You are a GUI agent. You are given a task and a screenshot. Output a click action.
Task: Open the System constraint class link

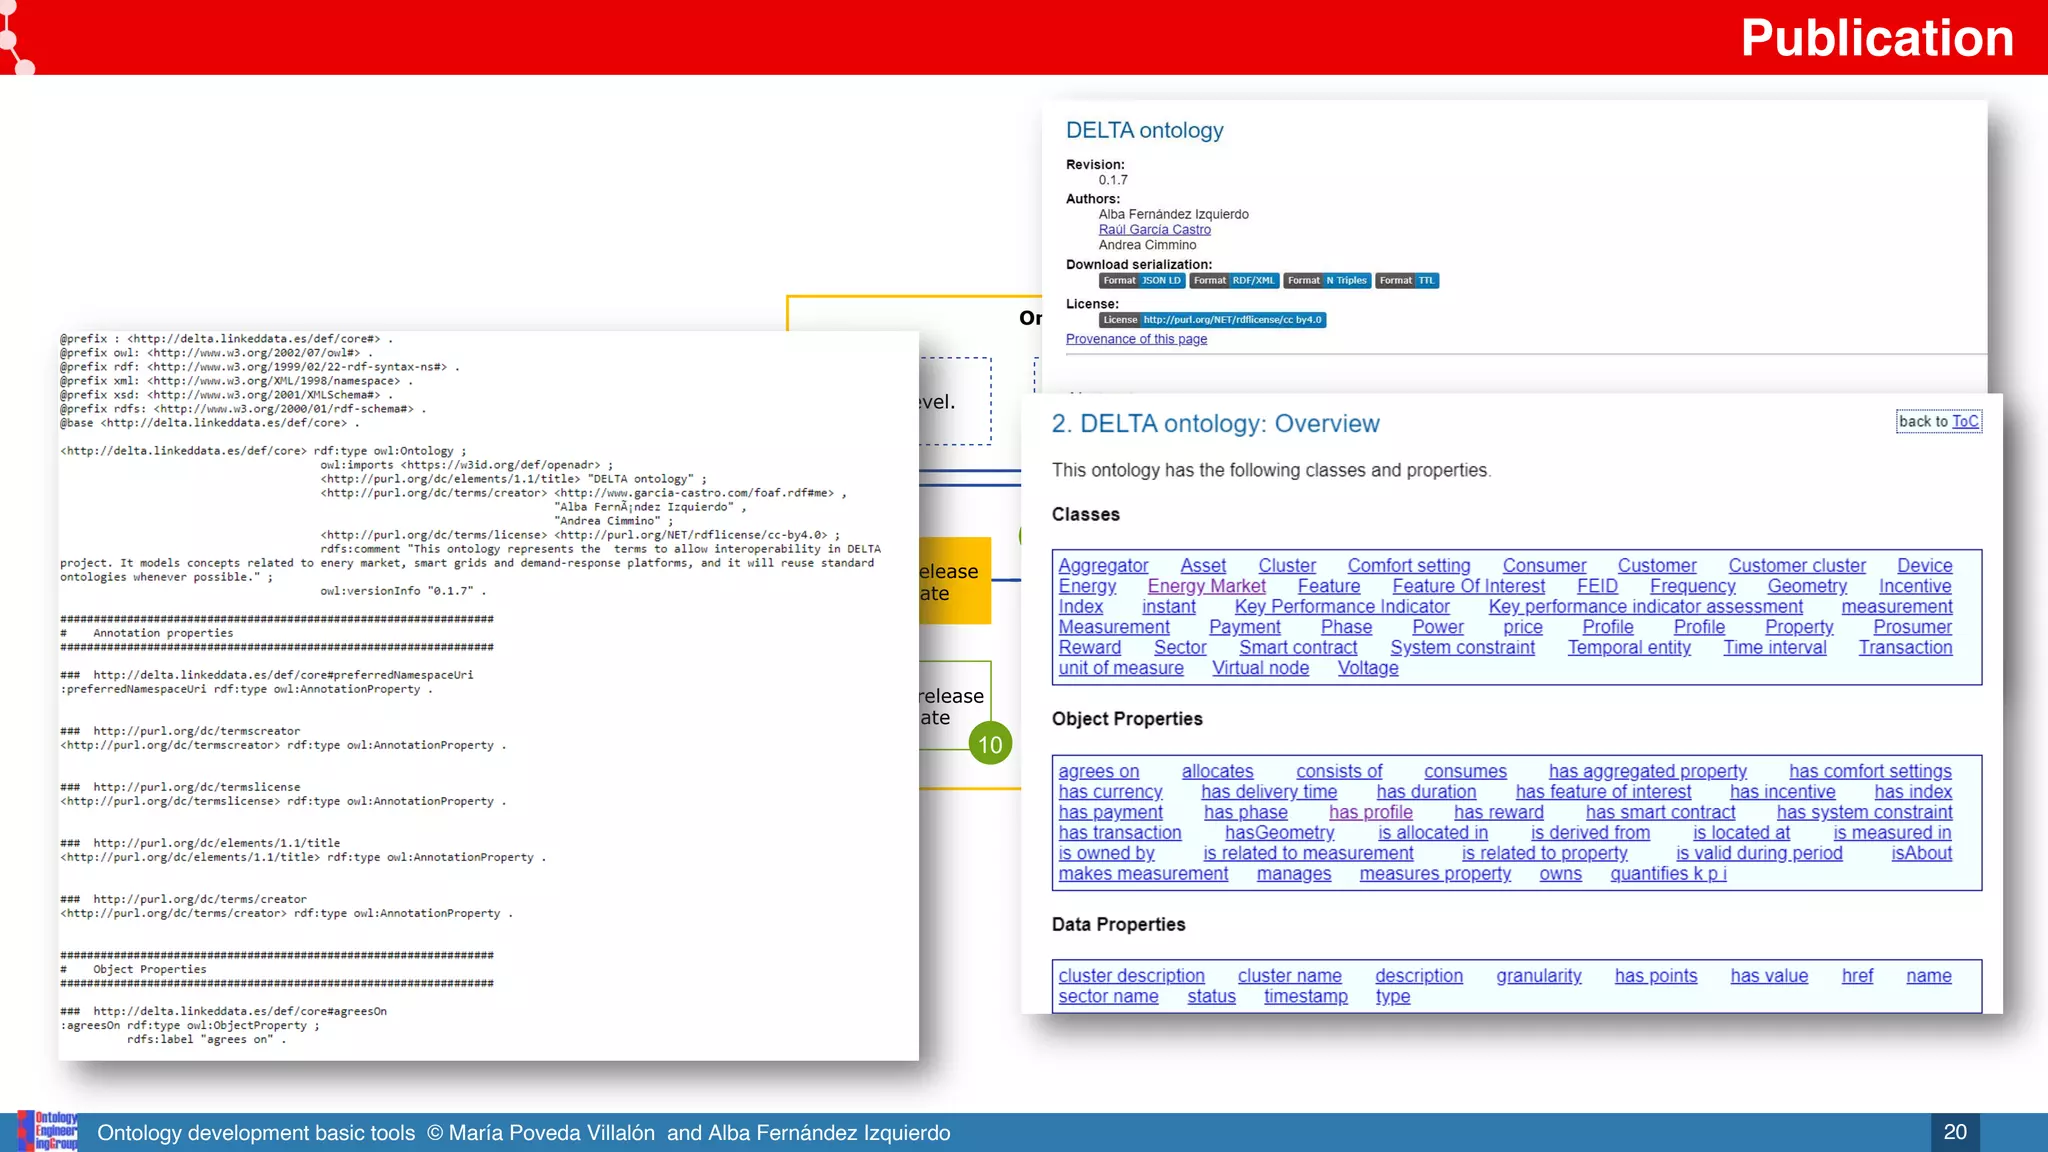1462,648
